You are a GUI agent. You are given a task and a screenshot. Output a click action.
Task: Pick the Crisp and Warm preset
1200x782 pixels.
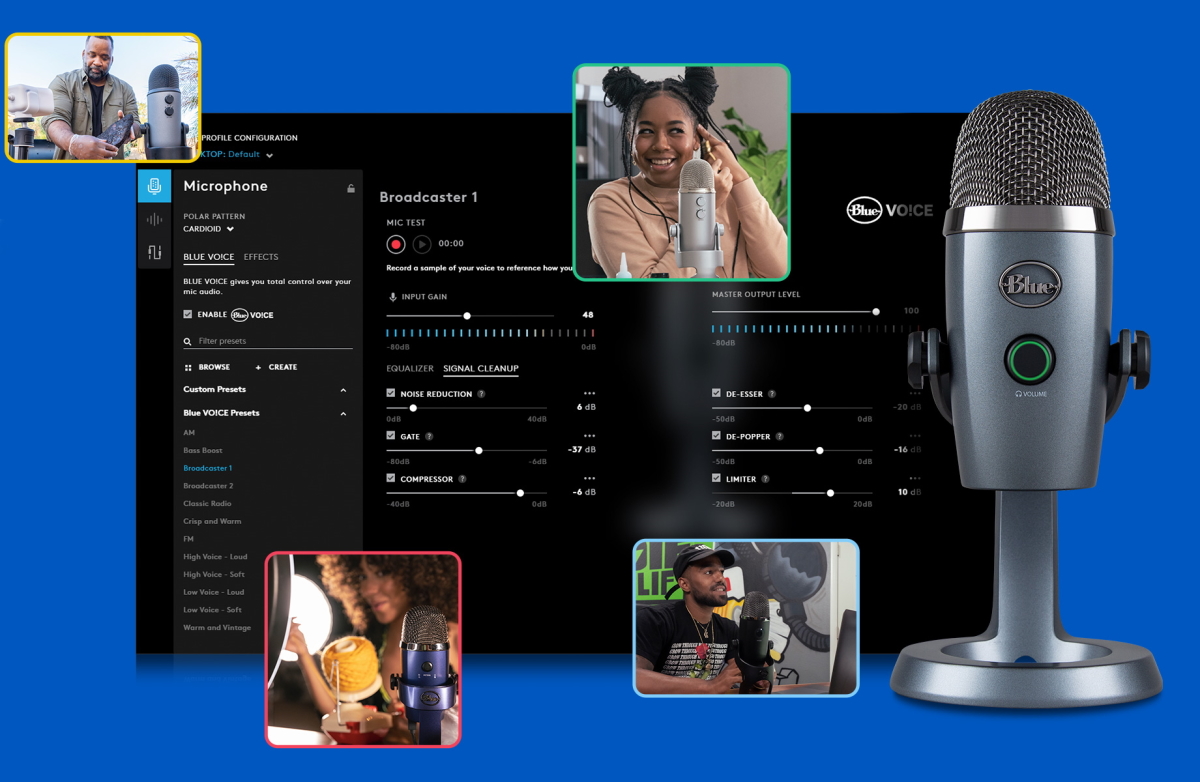pos(212,521)
